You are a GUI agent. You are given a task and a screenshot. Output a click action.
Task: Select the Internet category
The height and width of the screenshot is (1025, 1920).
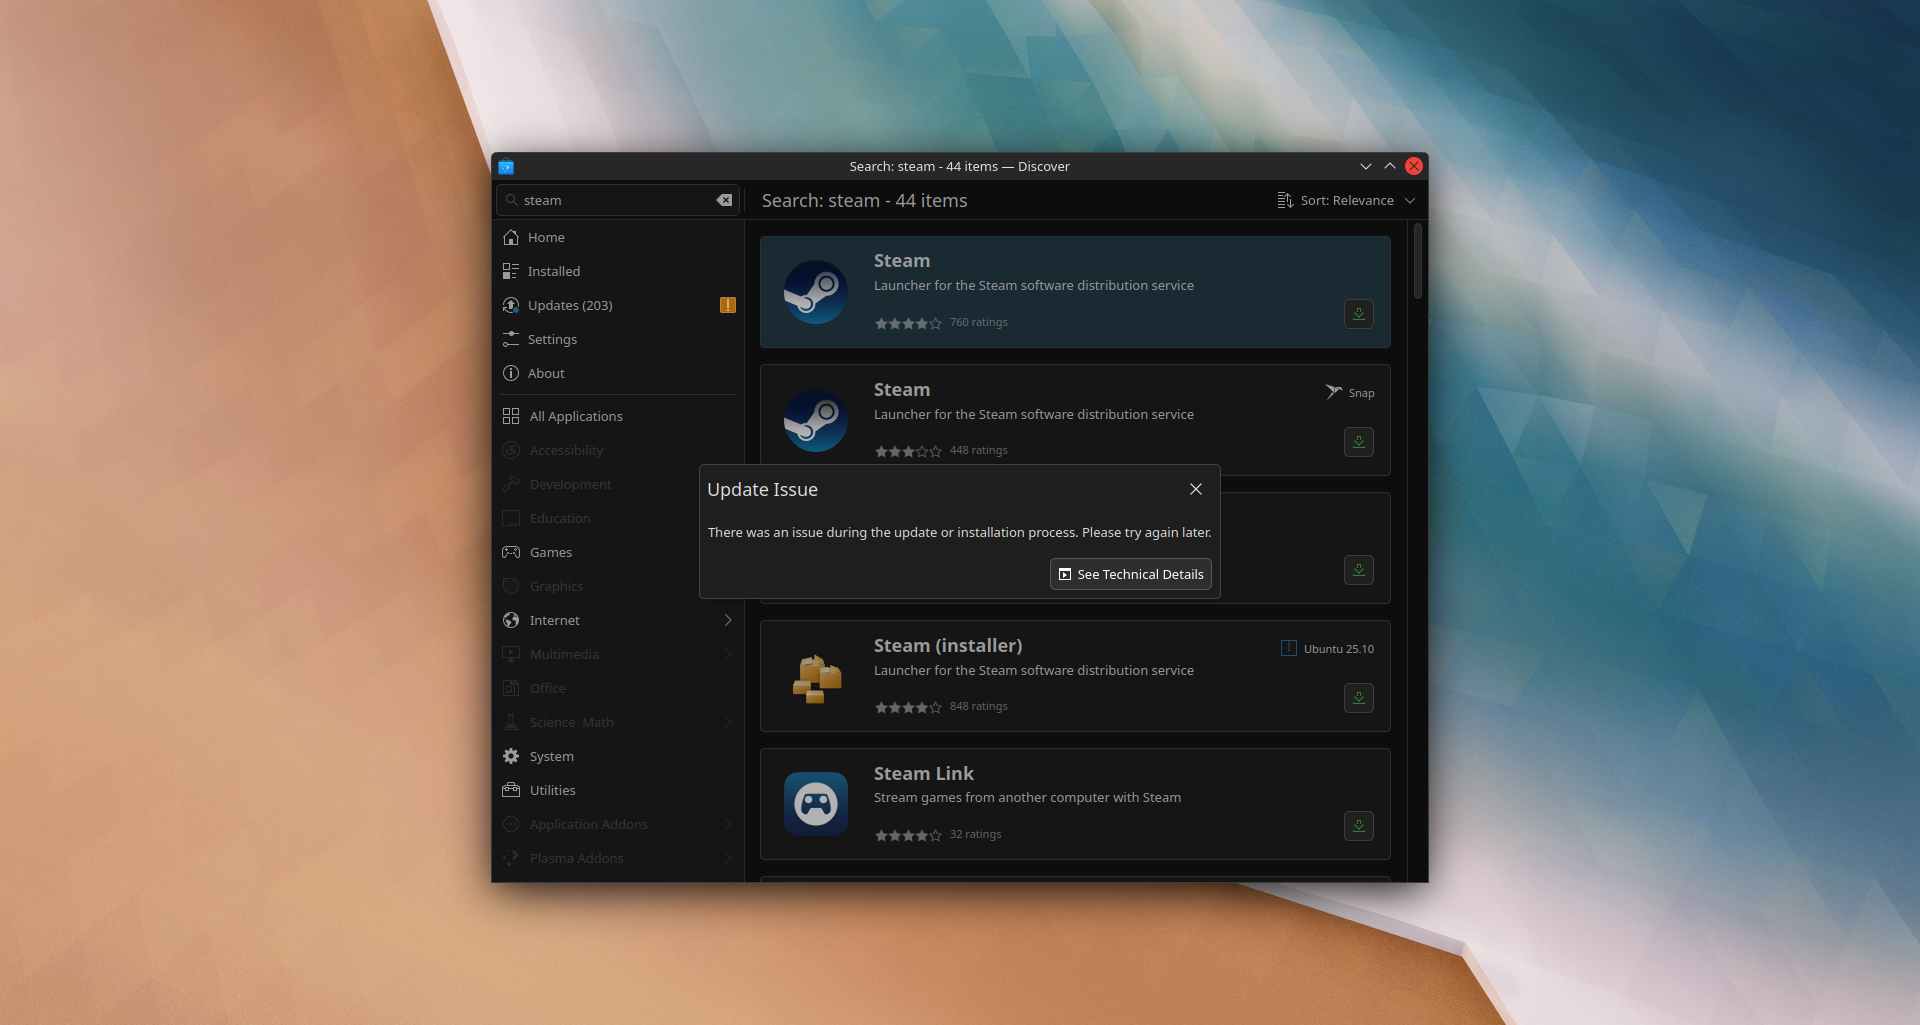(x=618, y=620)
